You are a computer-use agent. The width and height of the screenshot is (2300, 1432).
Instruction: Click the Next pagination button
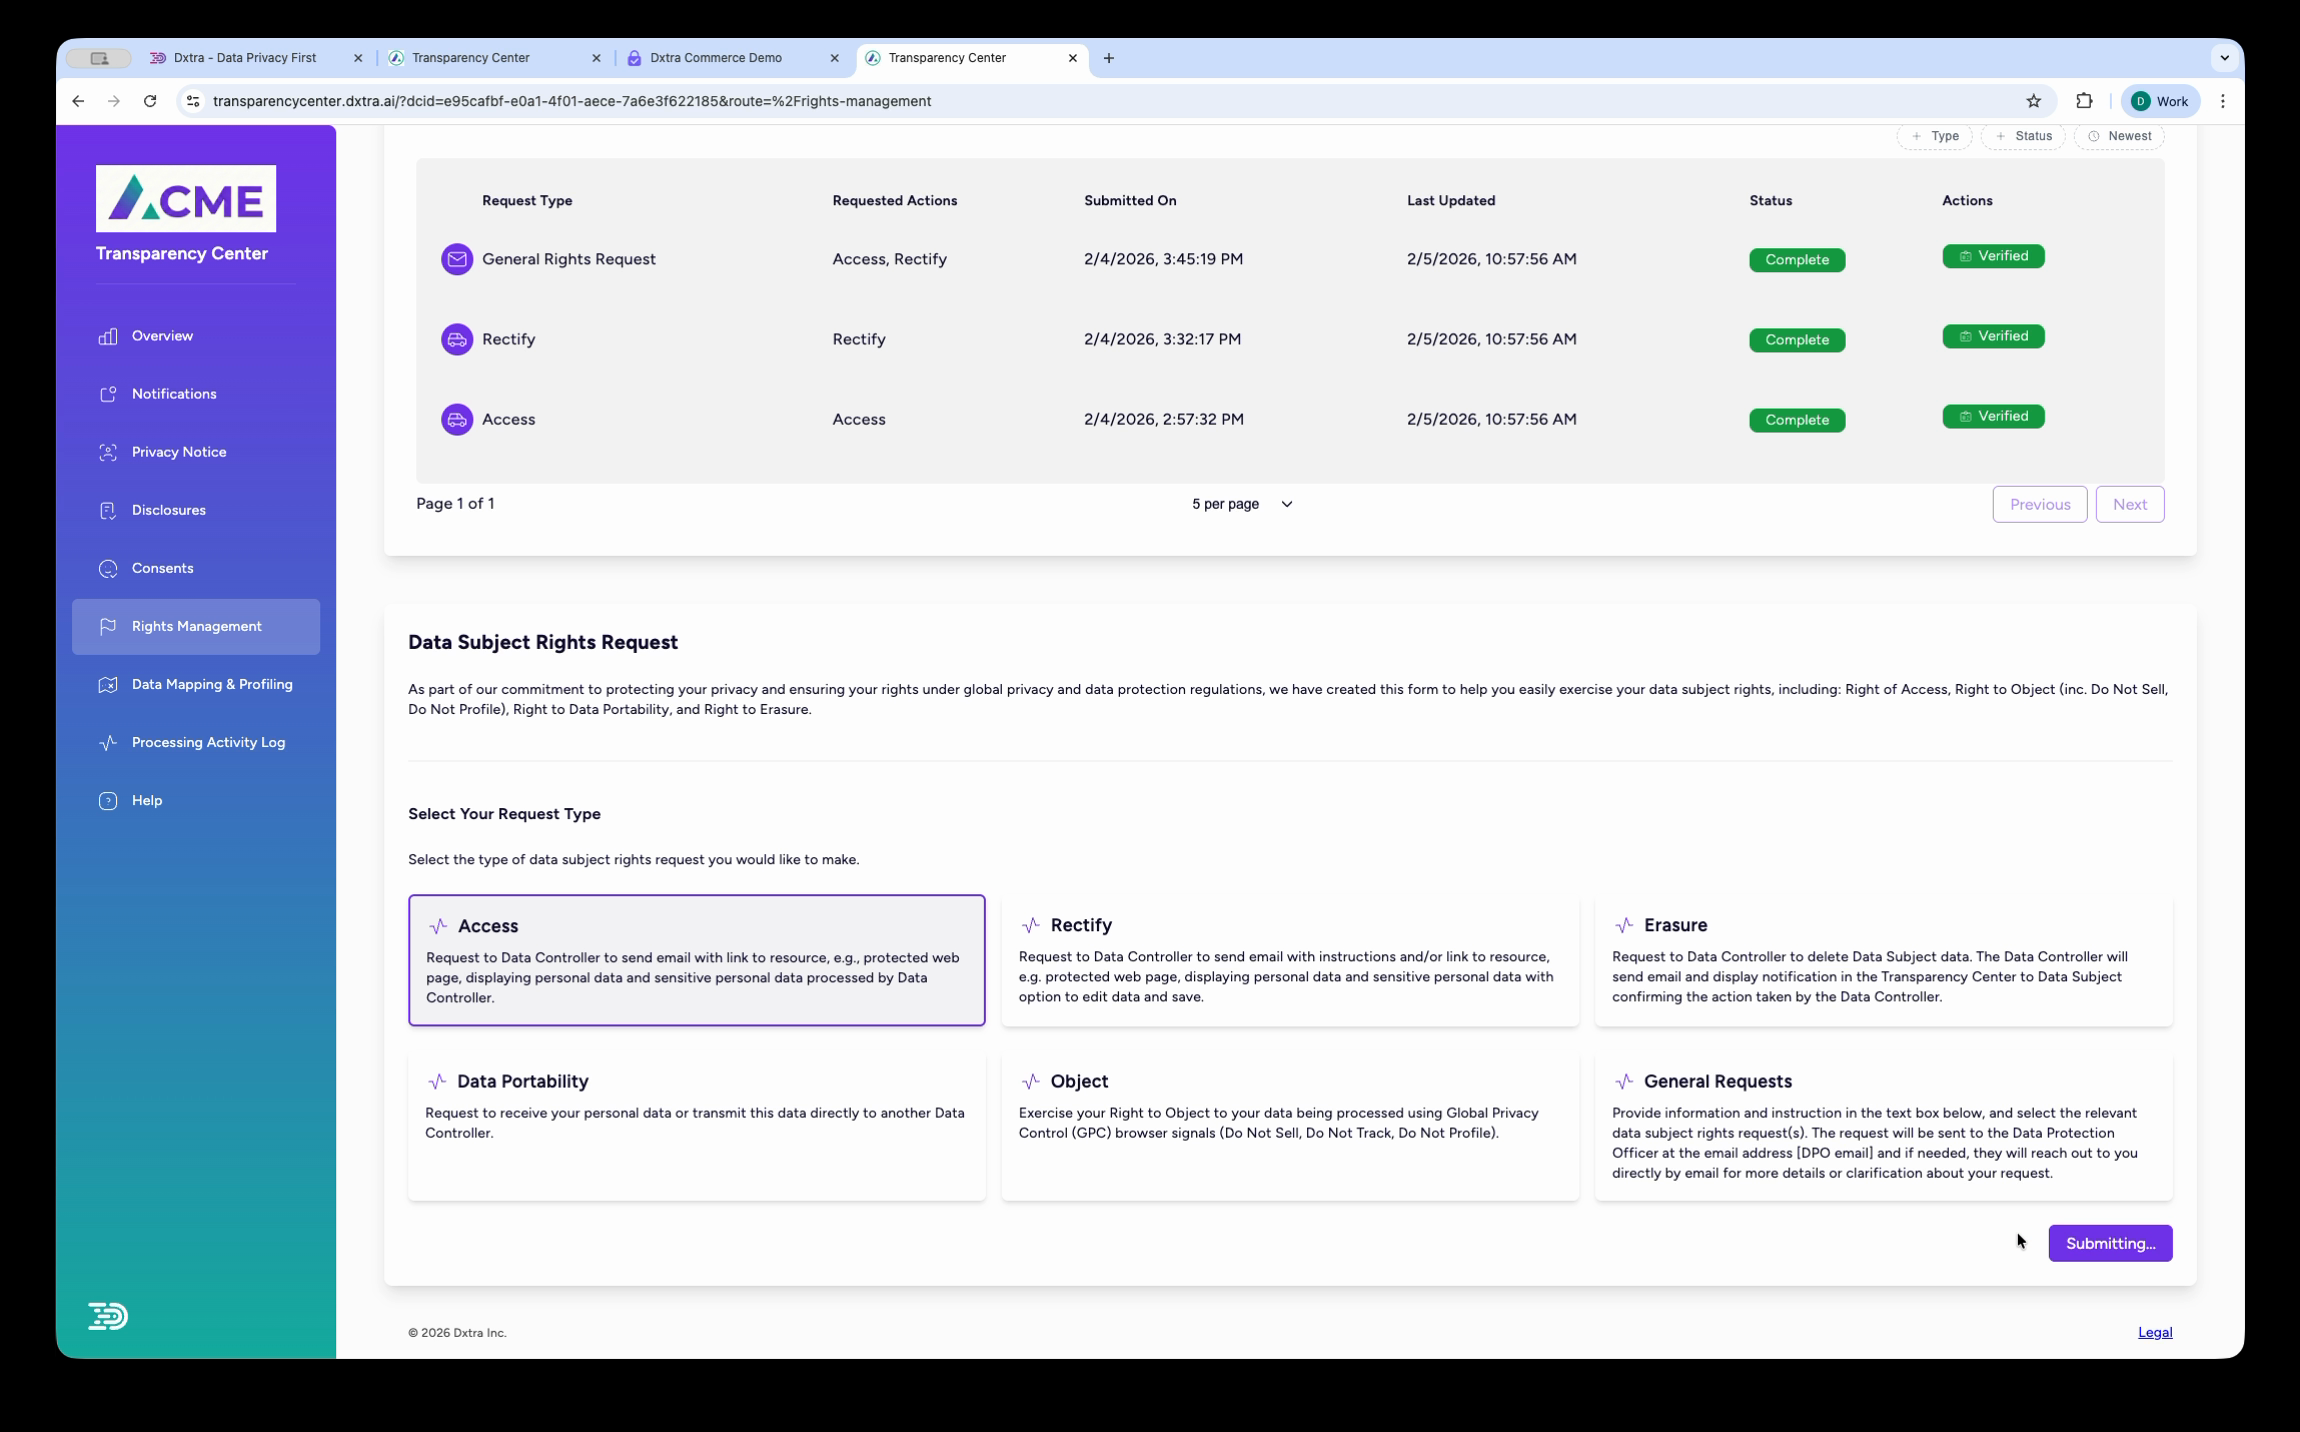click(2130, 503)
